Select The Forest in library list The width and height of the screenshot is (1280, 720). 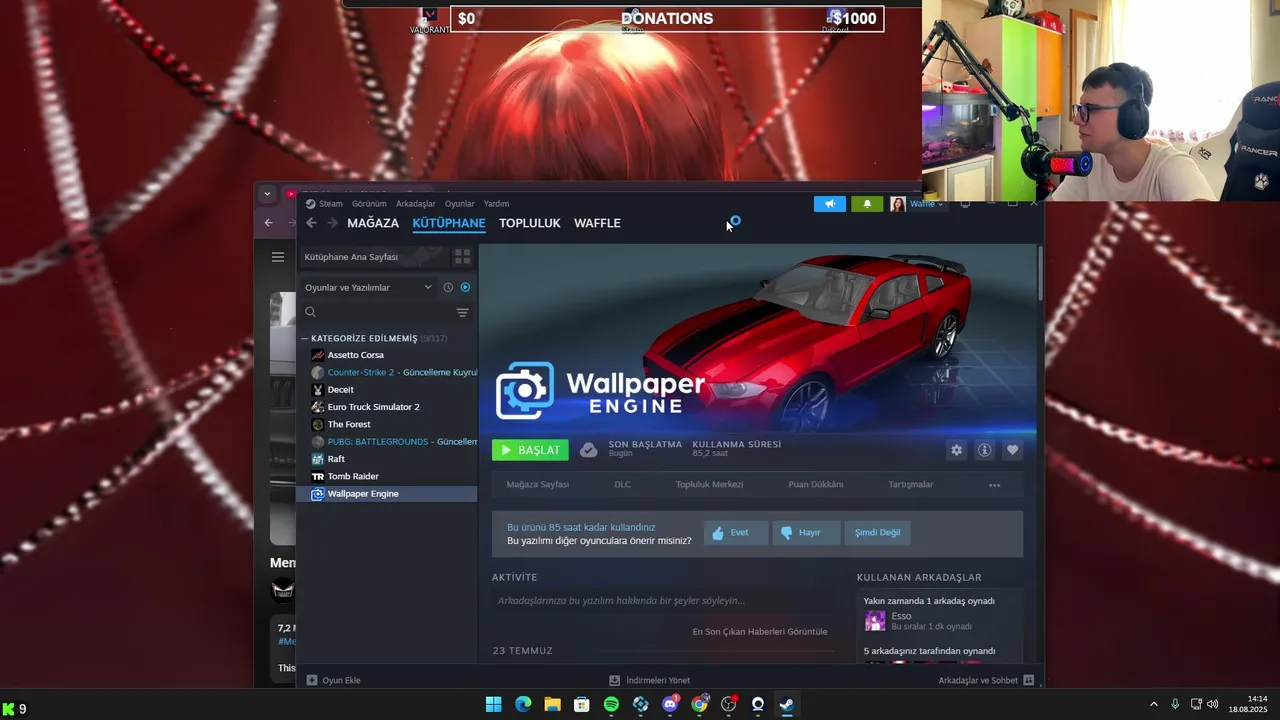(388, 424)
